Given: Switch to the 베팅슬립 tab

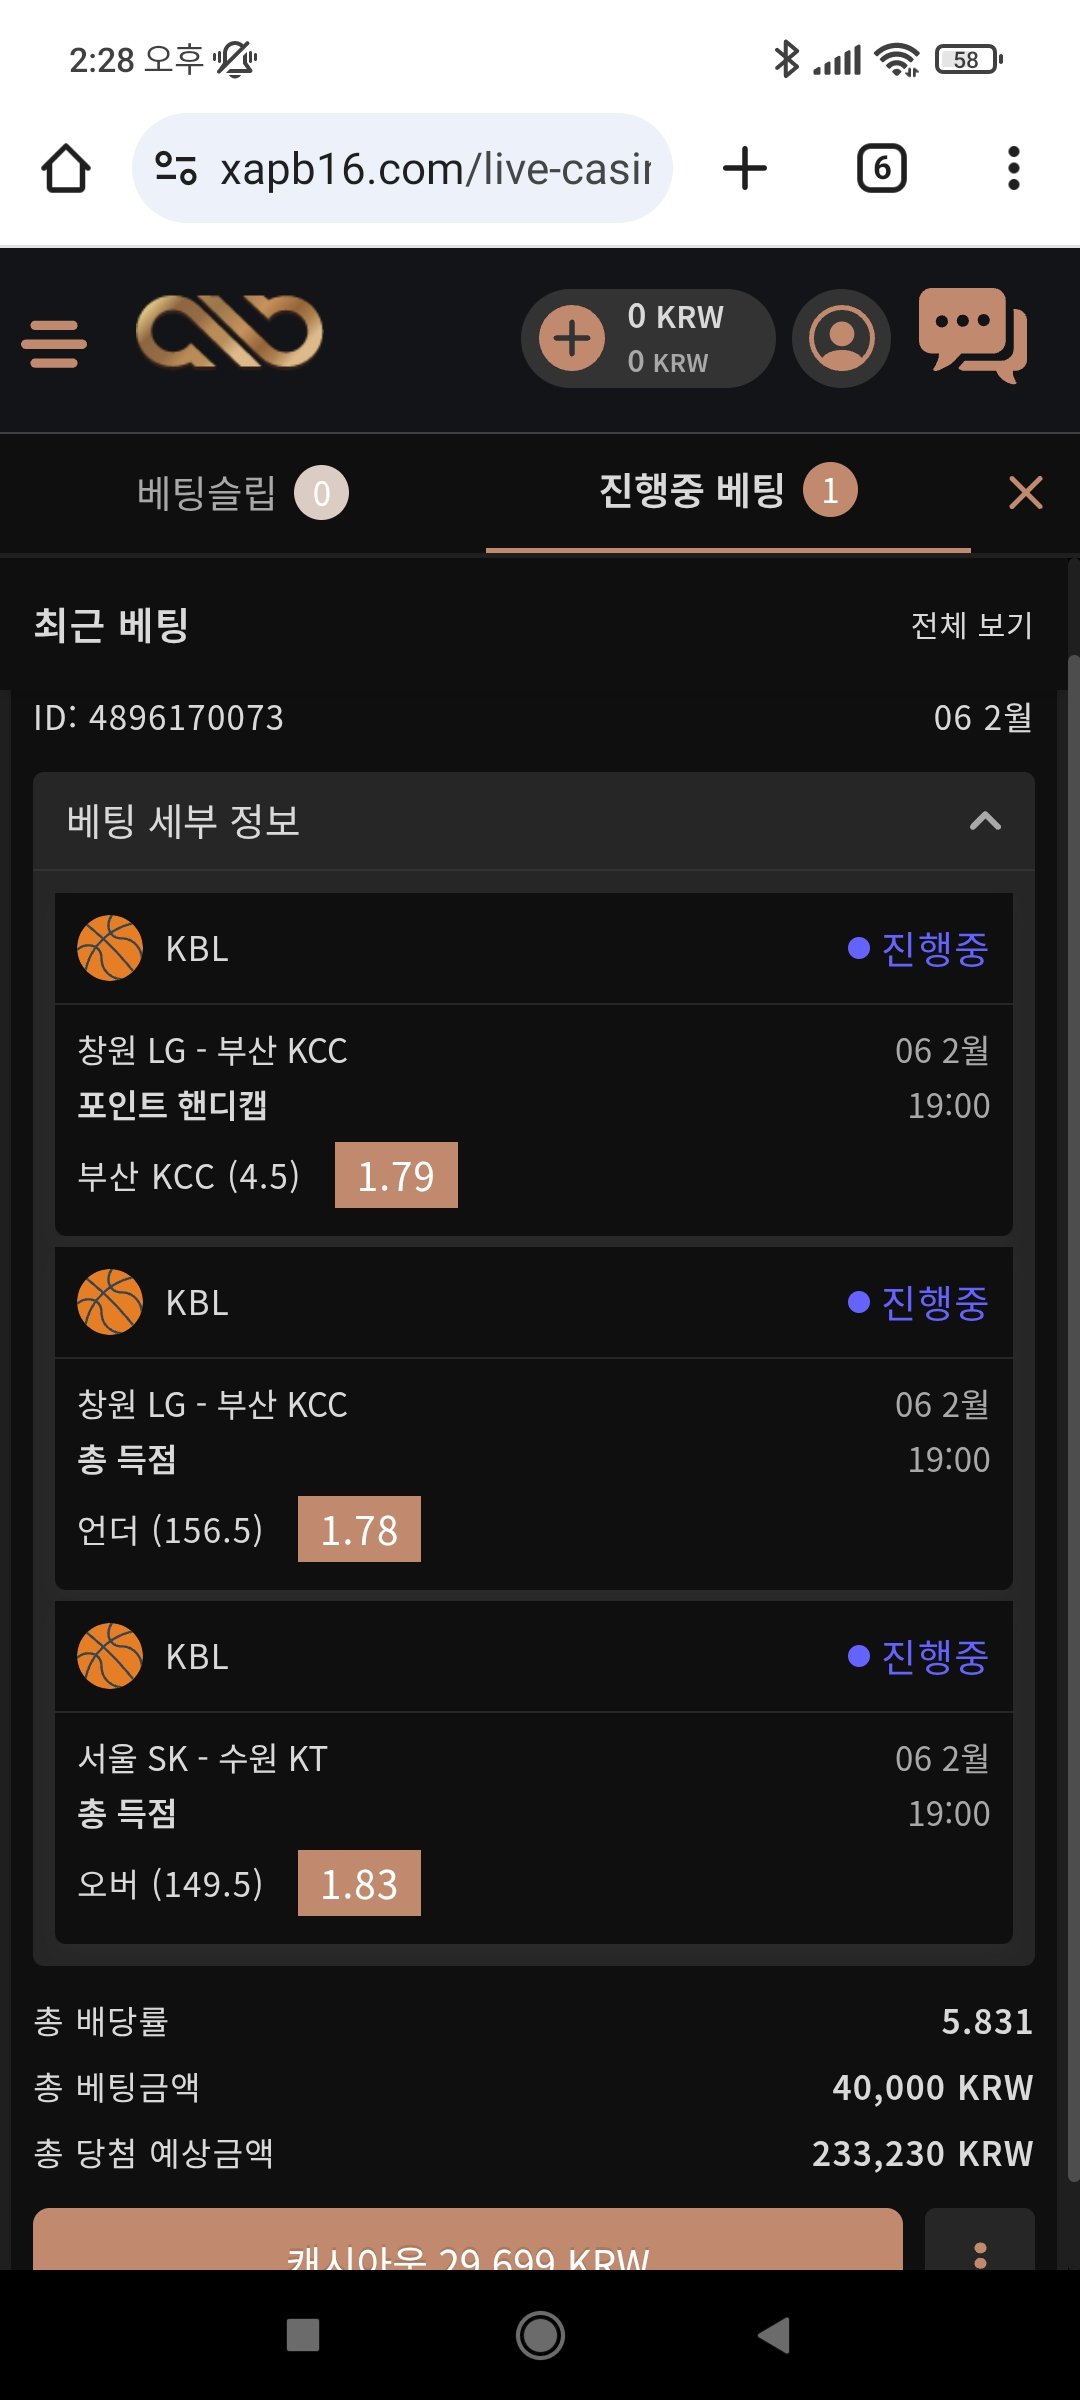Looking at the screenshot, I should 241,493.
